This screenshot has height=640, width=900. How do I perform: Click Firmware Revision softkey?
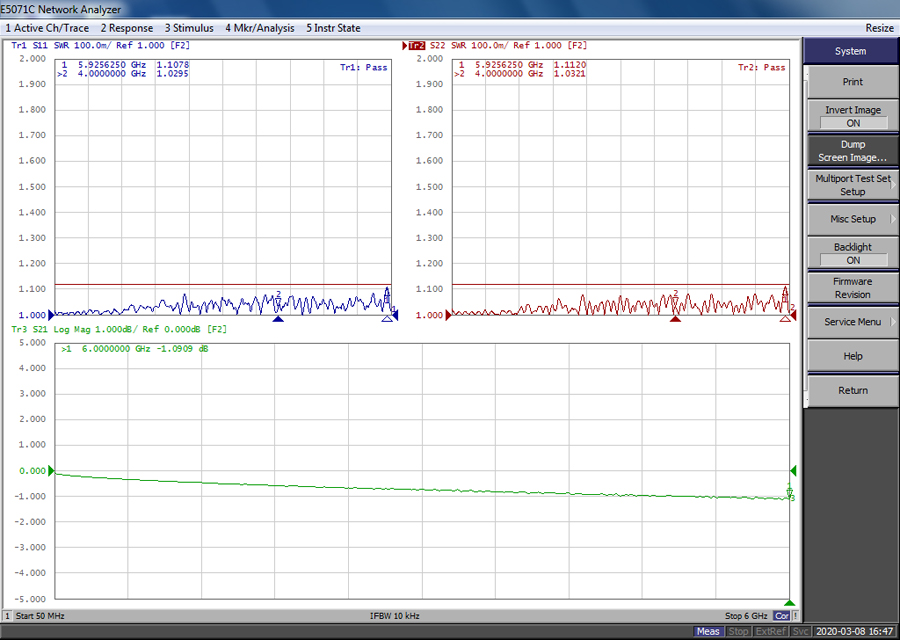pyautogui.click(x=852, y=288)
